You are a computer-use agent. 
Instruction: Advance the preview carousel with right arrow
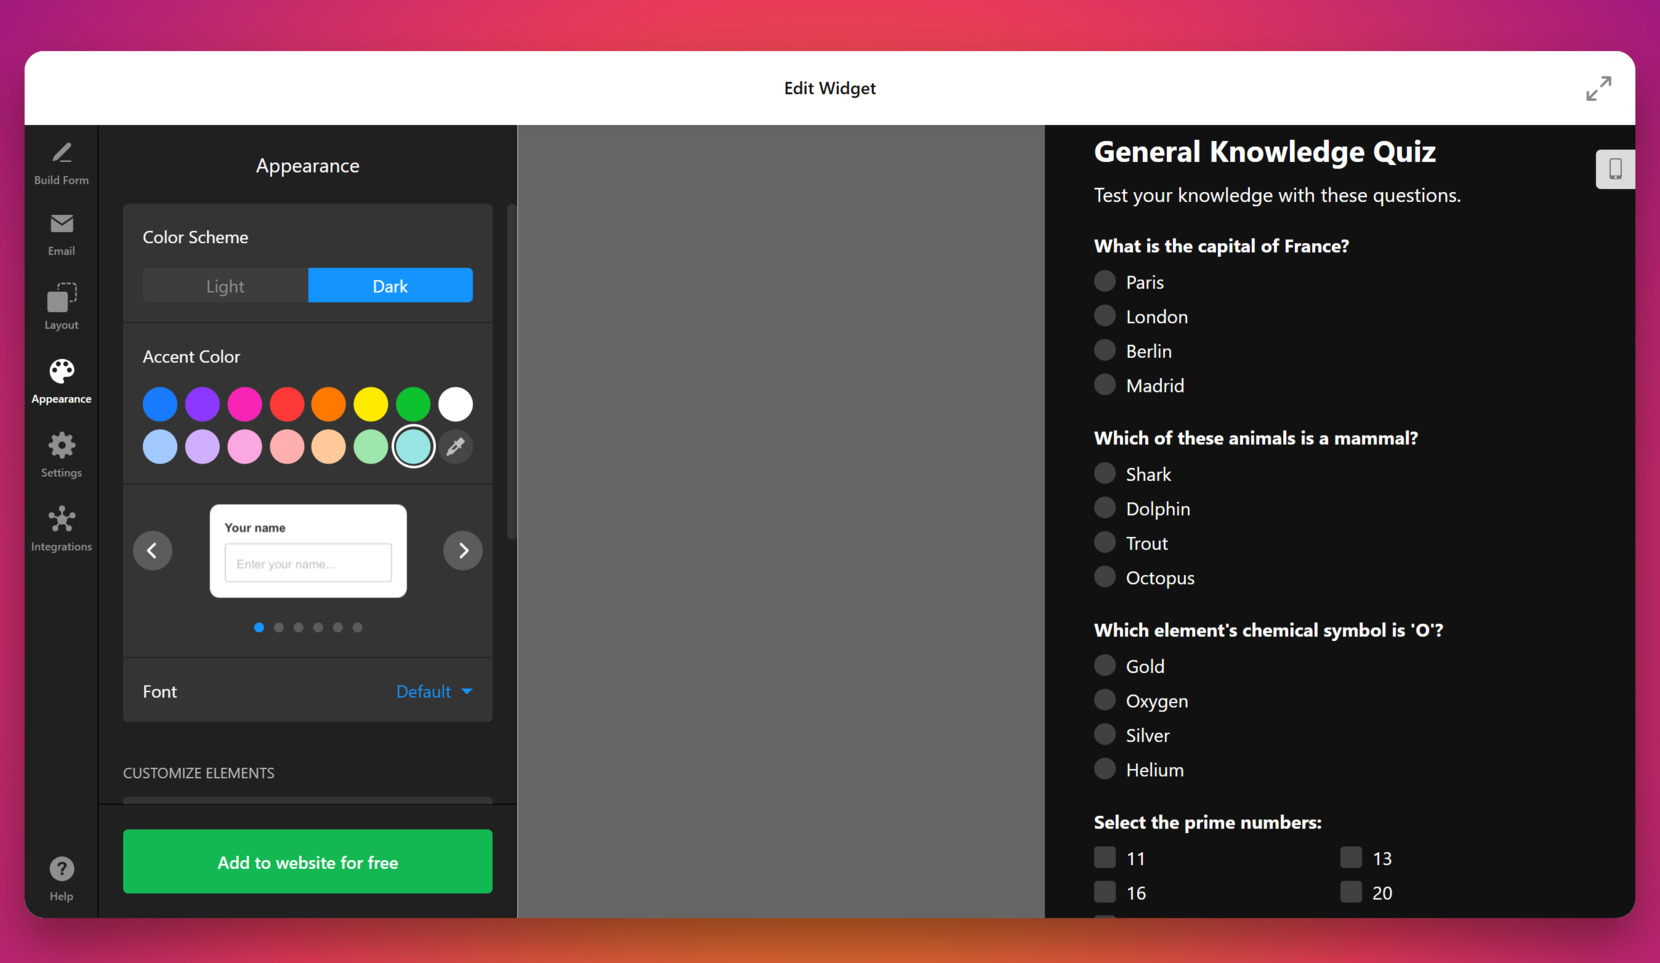click(x=463, y=550)
